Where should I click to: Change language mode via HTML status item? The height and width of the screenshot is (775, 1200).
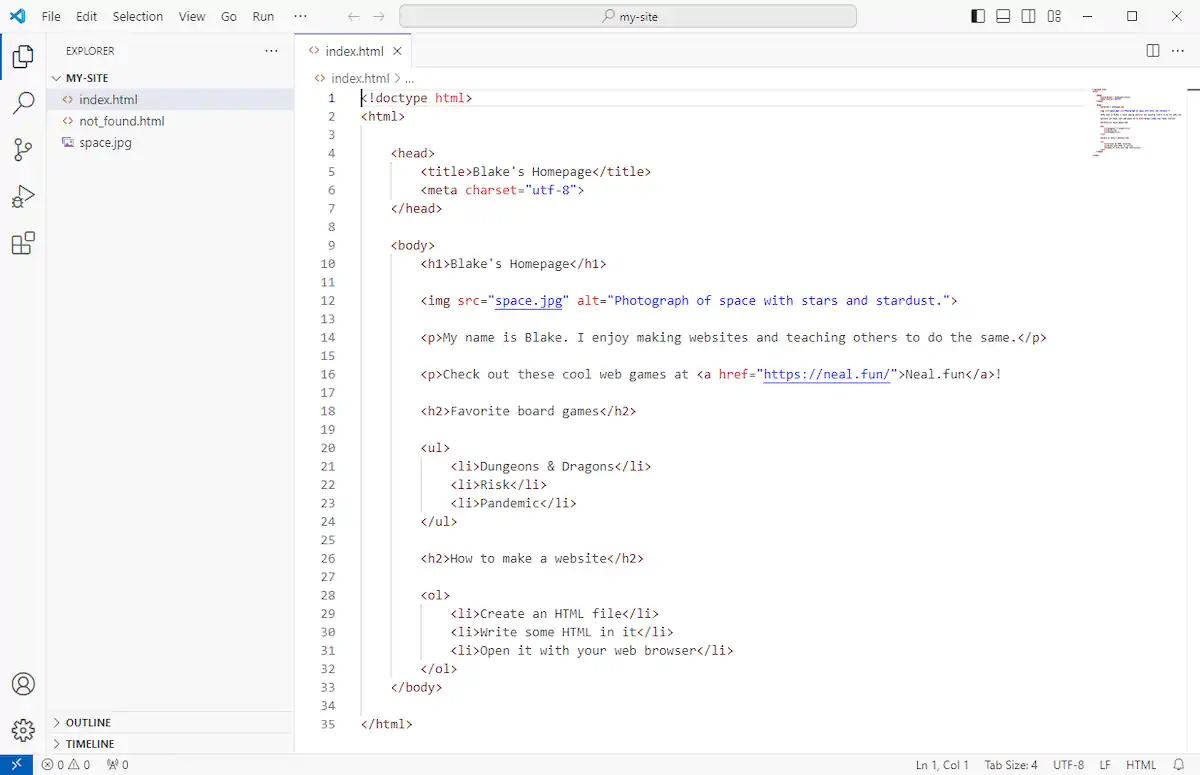[1141, 764]
